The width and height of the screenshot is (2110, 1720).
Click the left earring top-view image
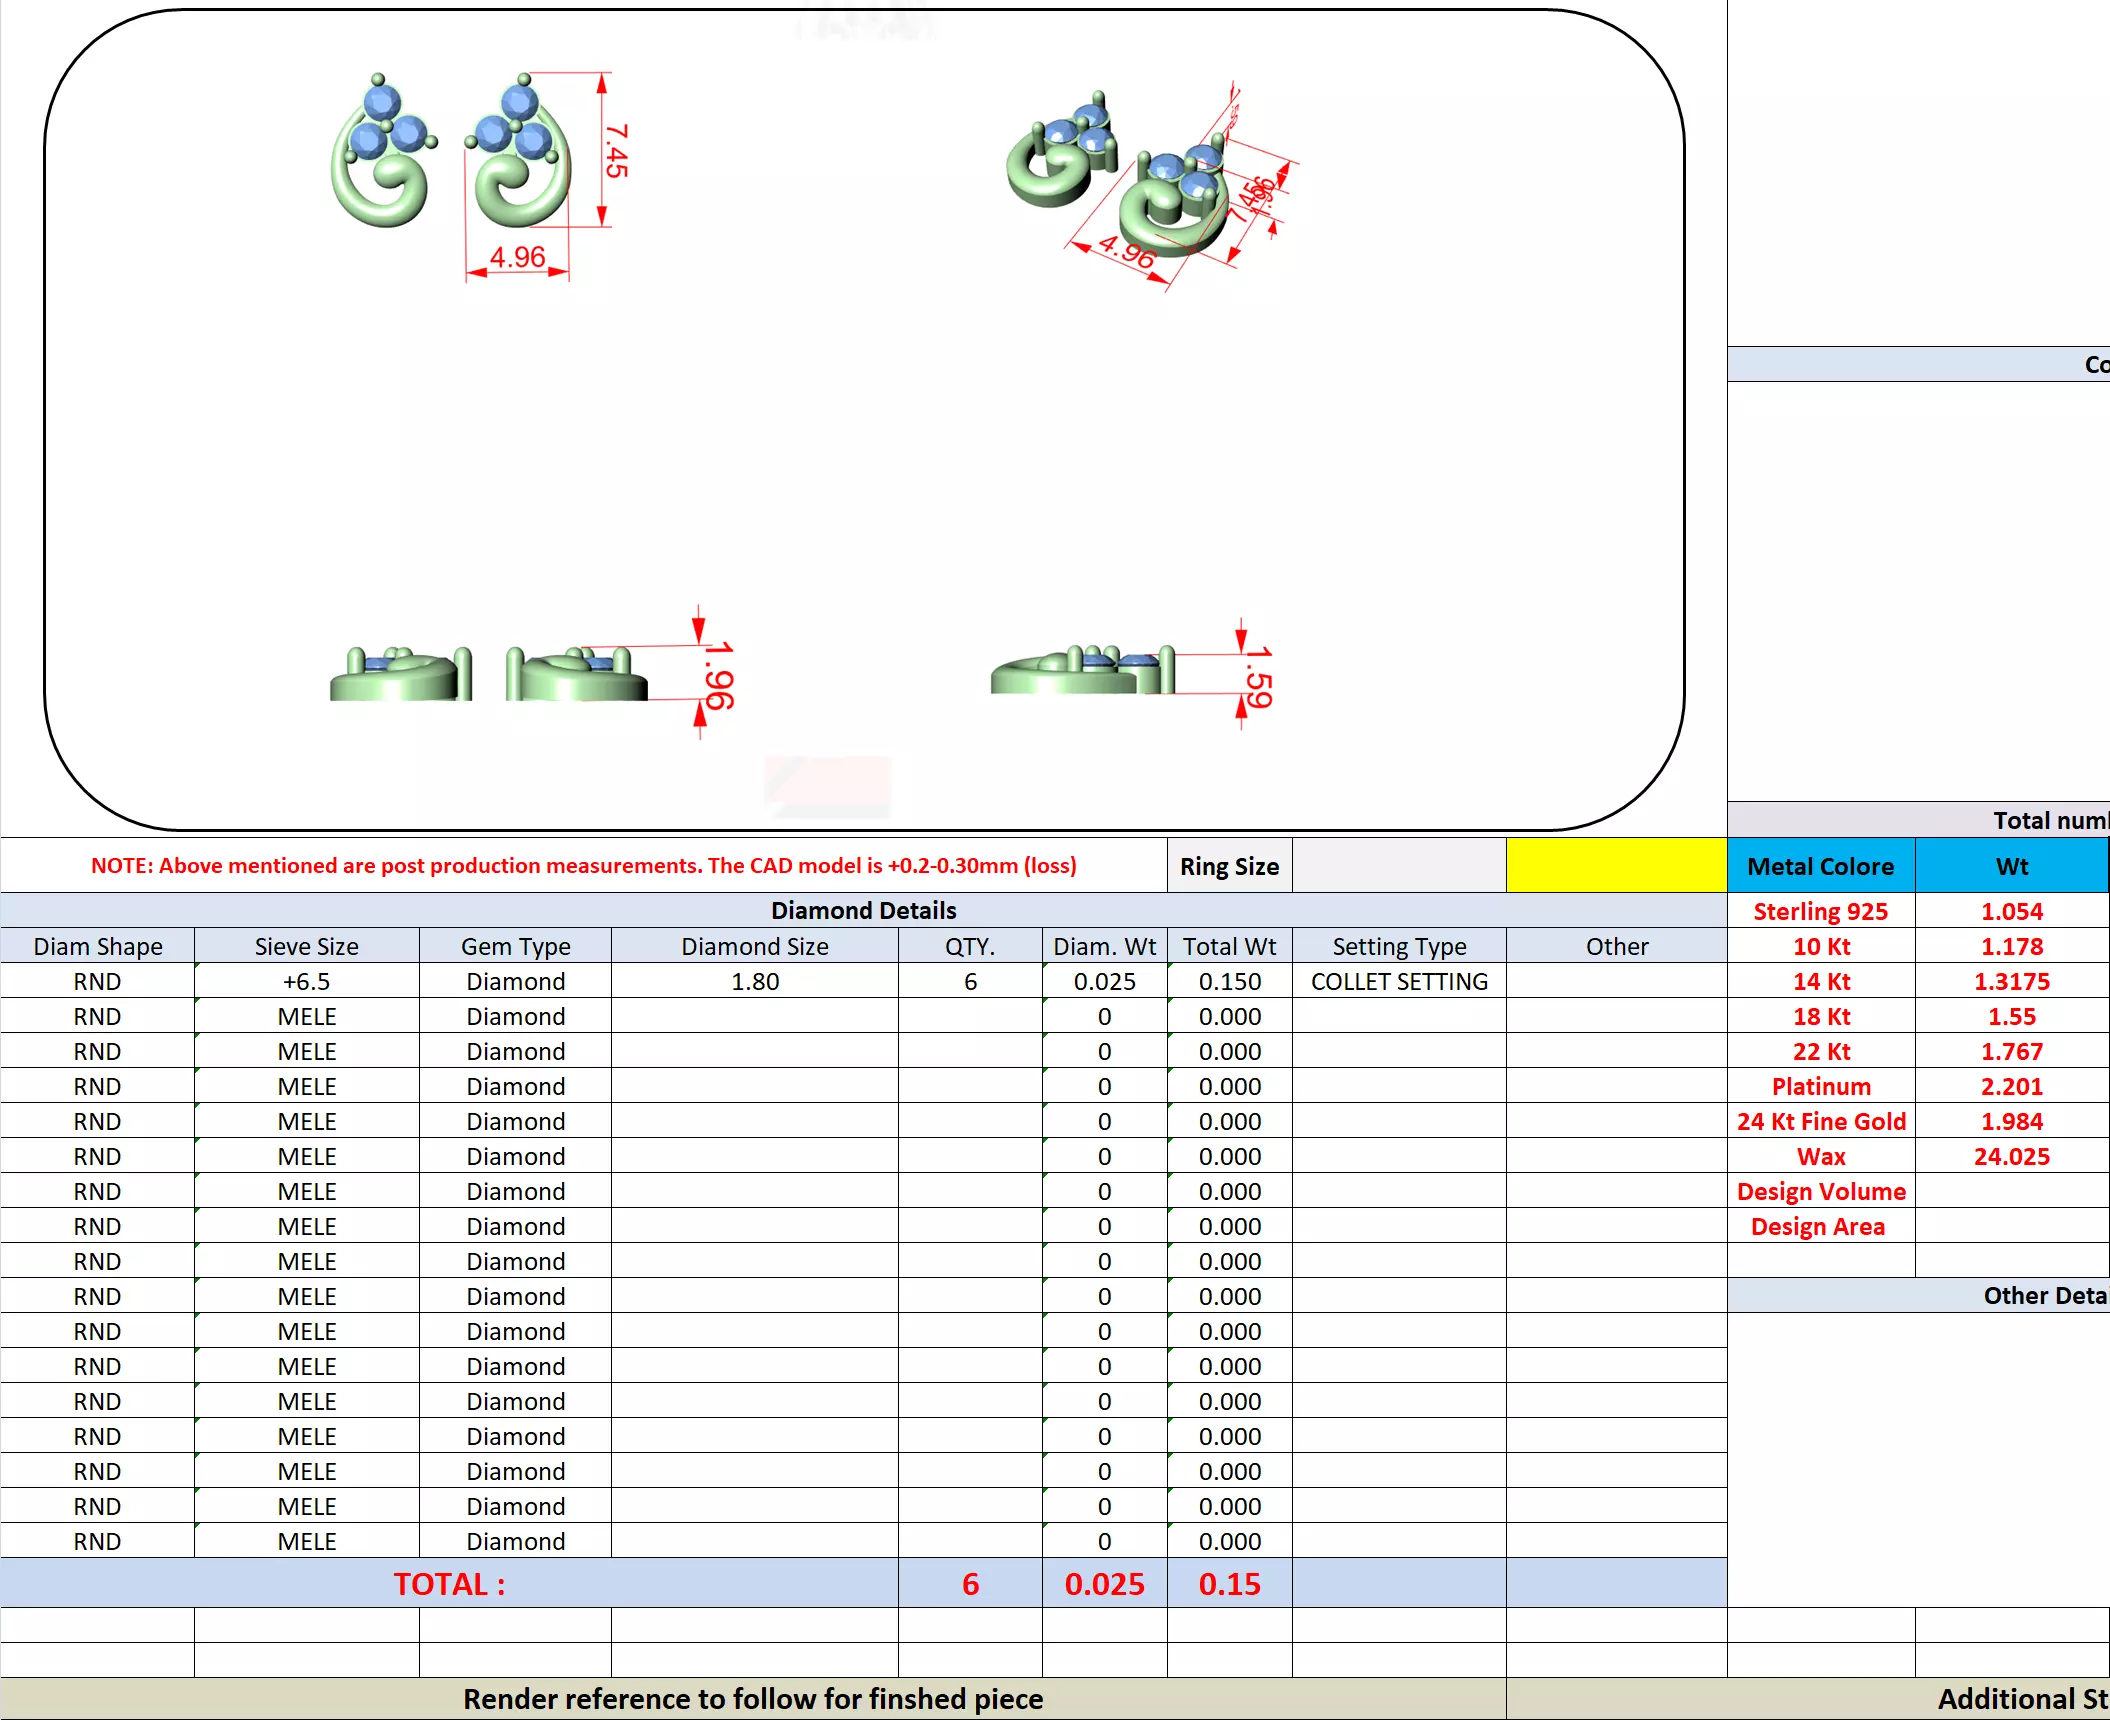(x=382, y=153)
